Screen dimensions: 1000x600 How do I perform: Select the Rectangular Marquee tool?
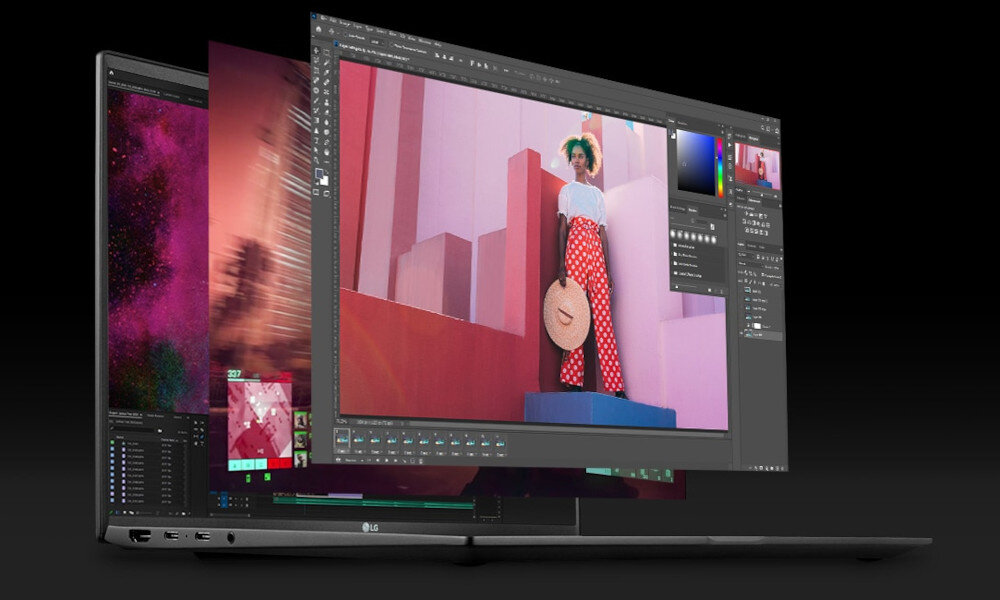(x=327, y=52)
